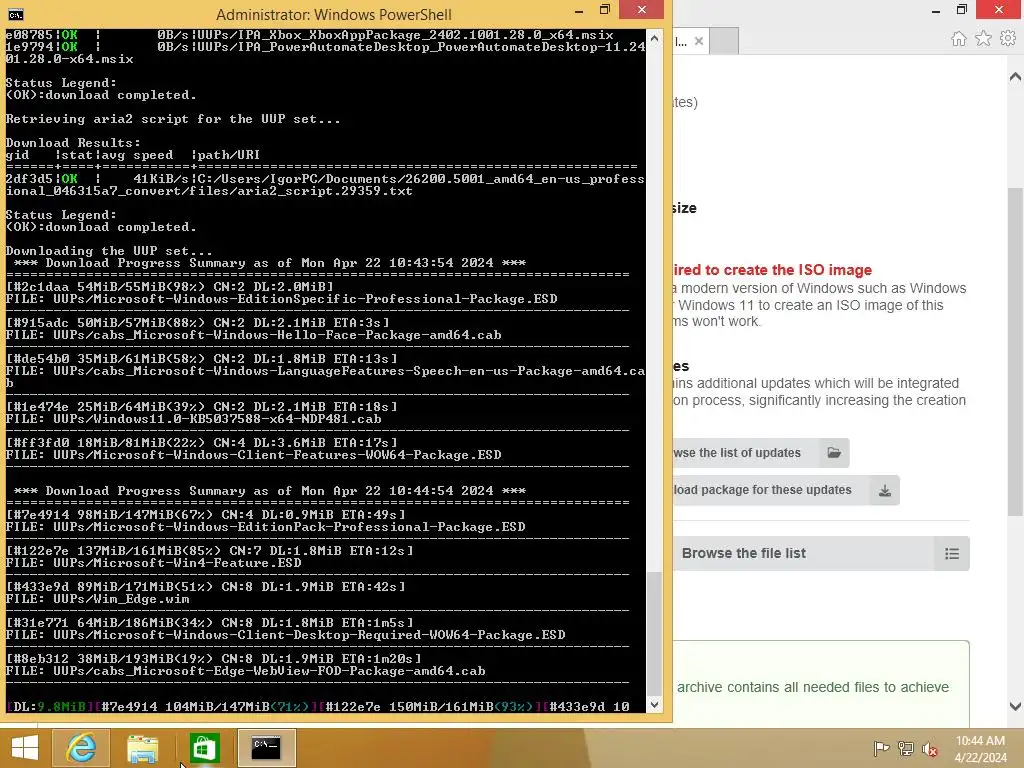This screenshot has width=1024, height=768.
Task: Open the network tray icon
Action: click(906, 748)
